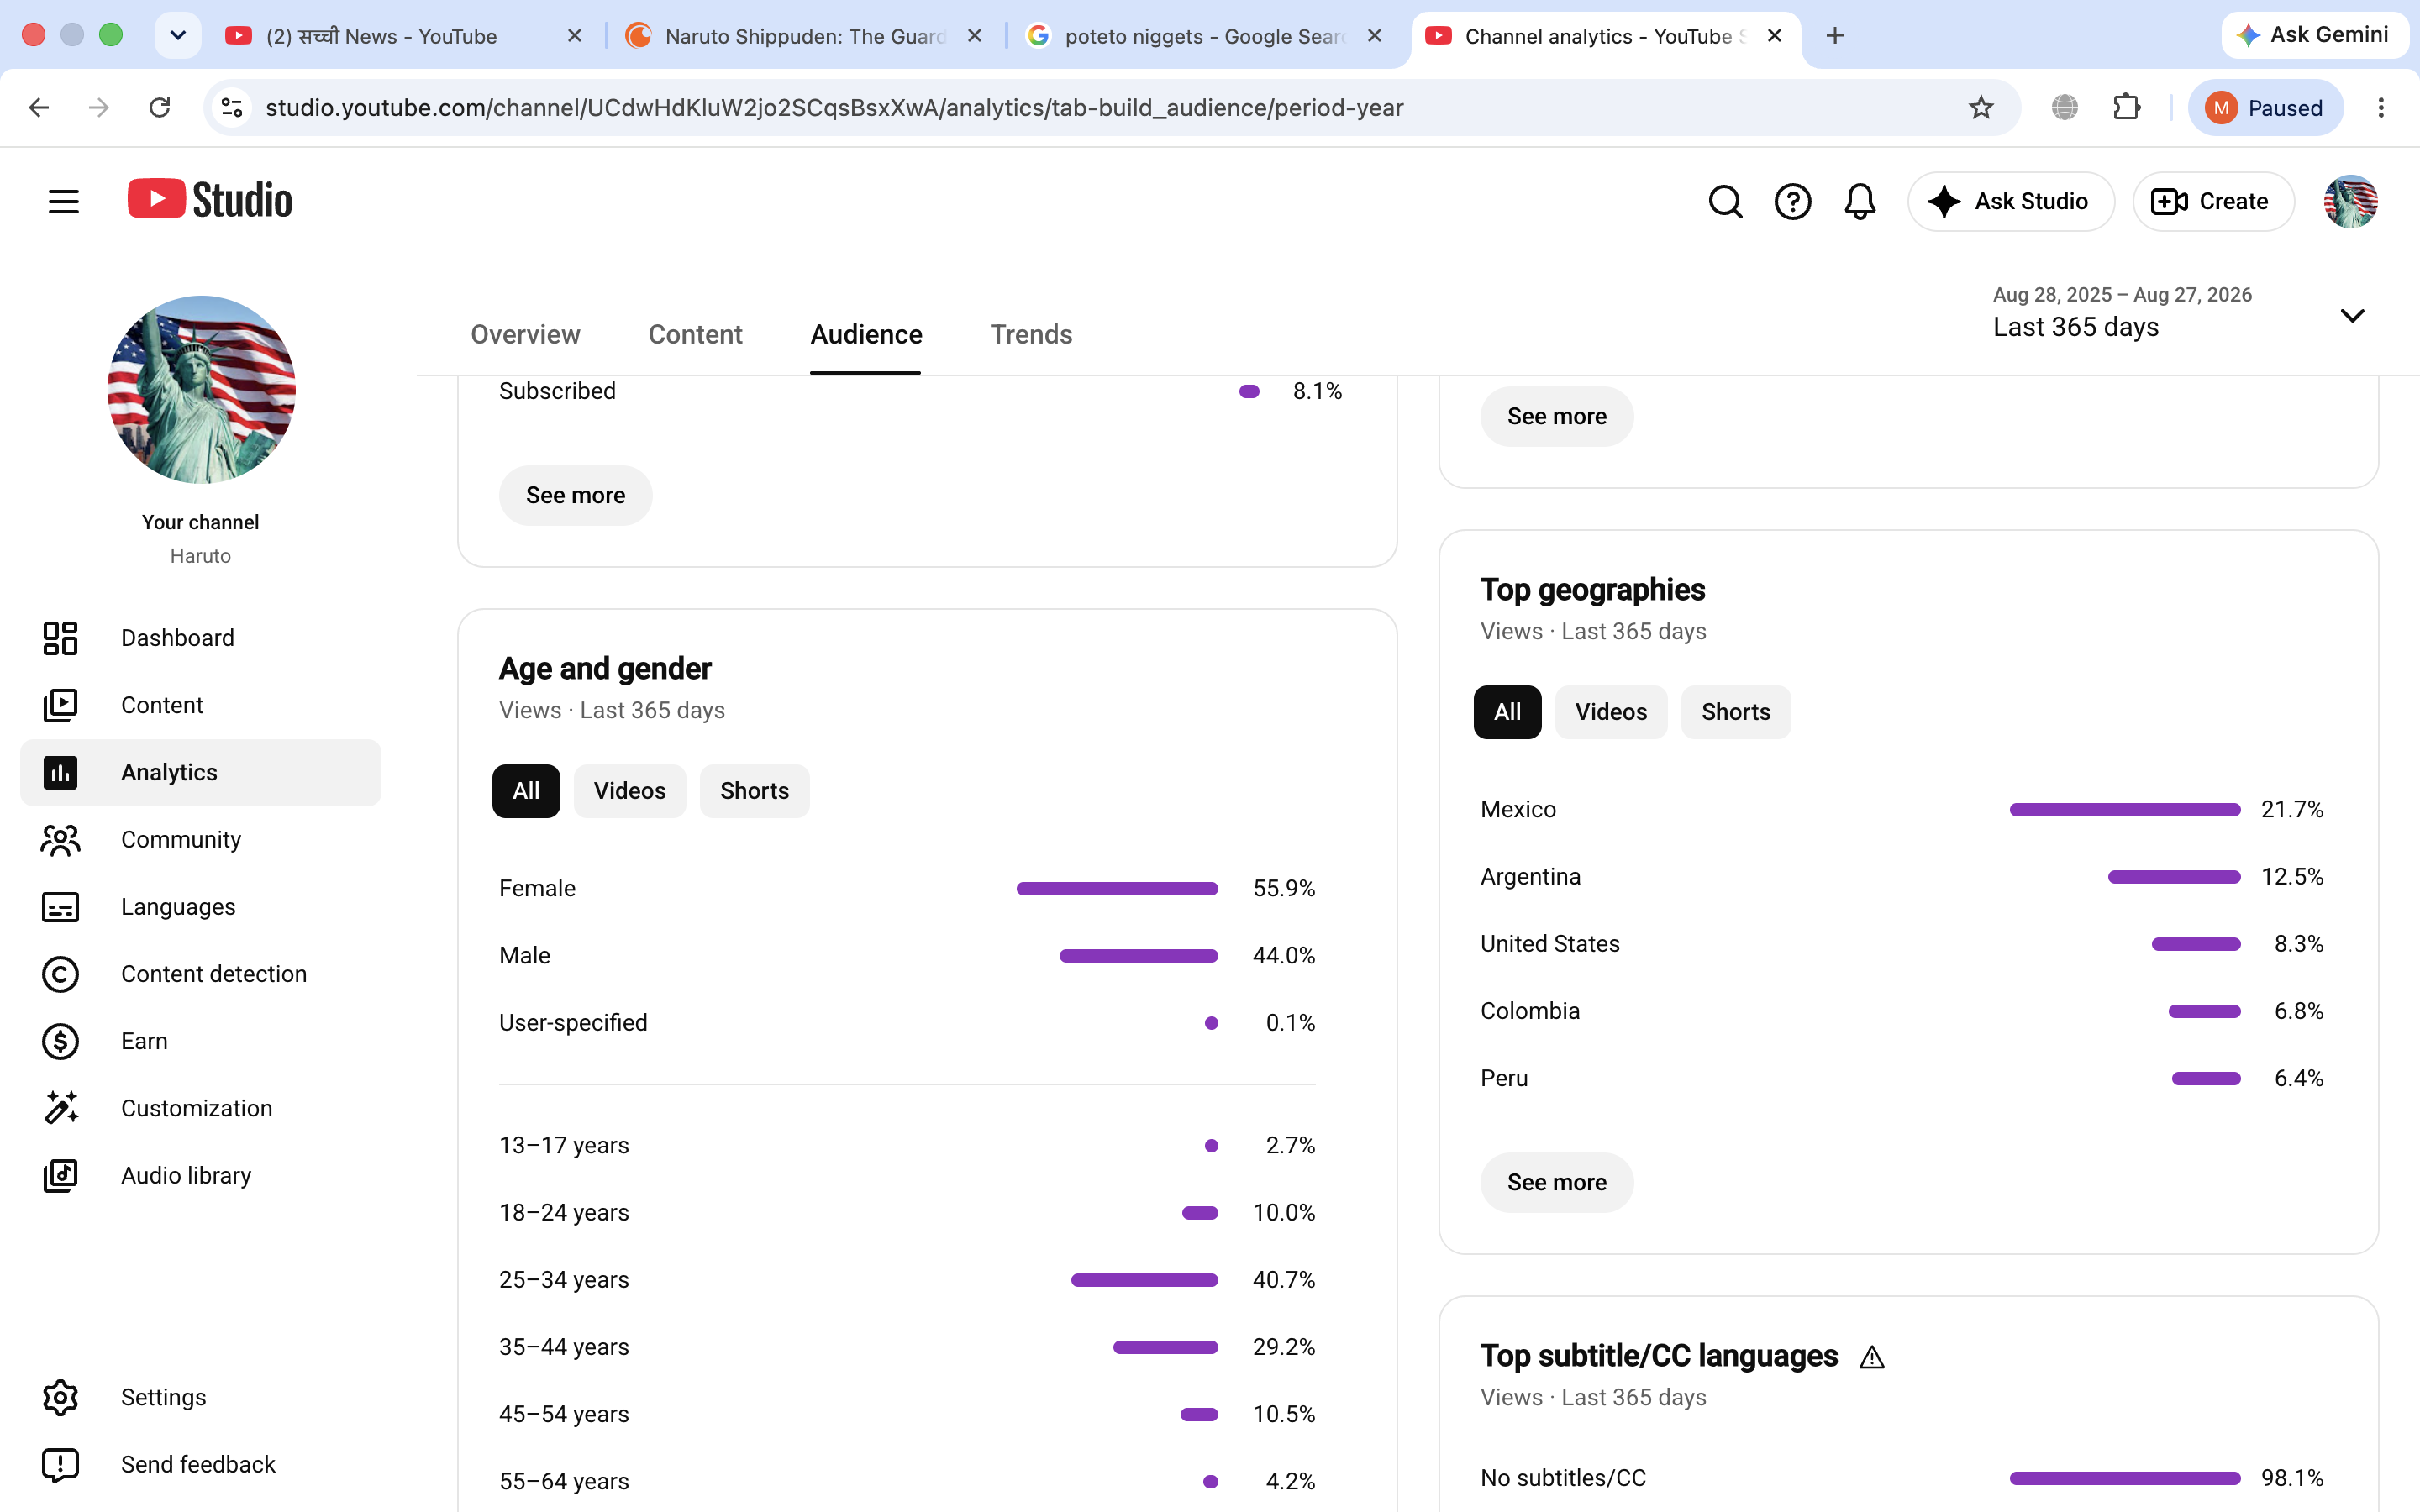This screenshot has width=2420, height=1512.
Task: Open the Earn section
Action: click(x=200, y=1040)
